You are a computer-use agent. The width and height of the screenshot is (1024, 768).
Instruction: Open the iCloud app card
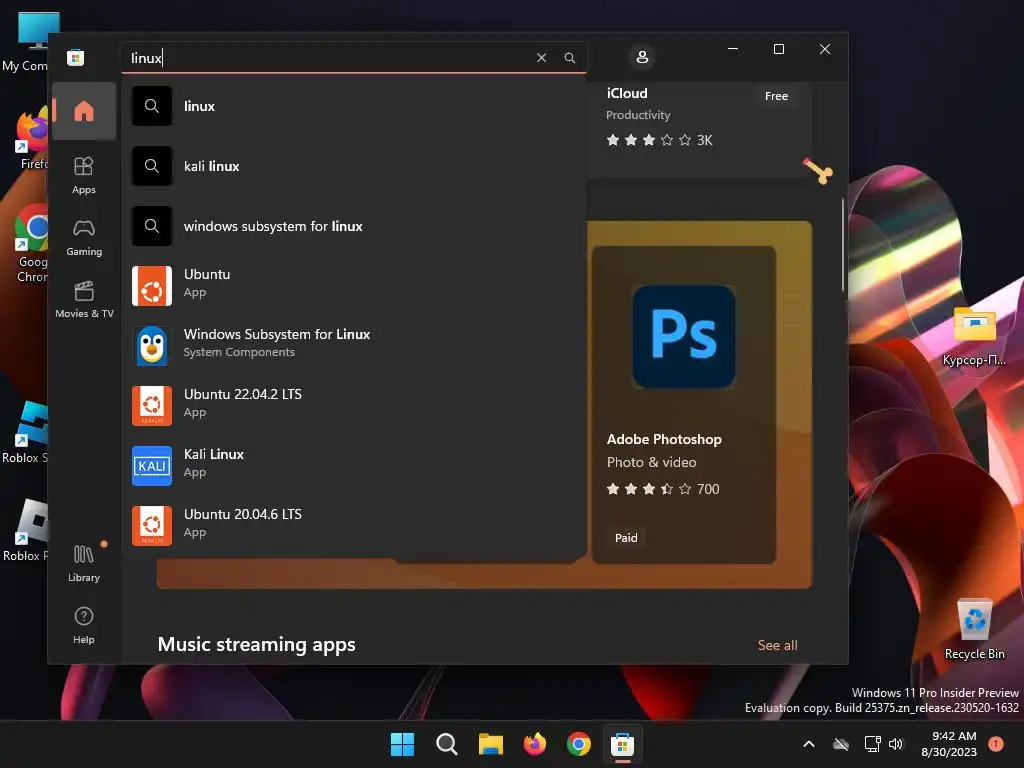click(x=700, y=129)
